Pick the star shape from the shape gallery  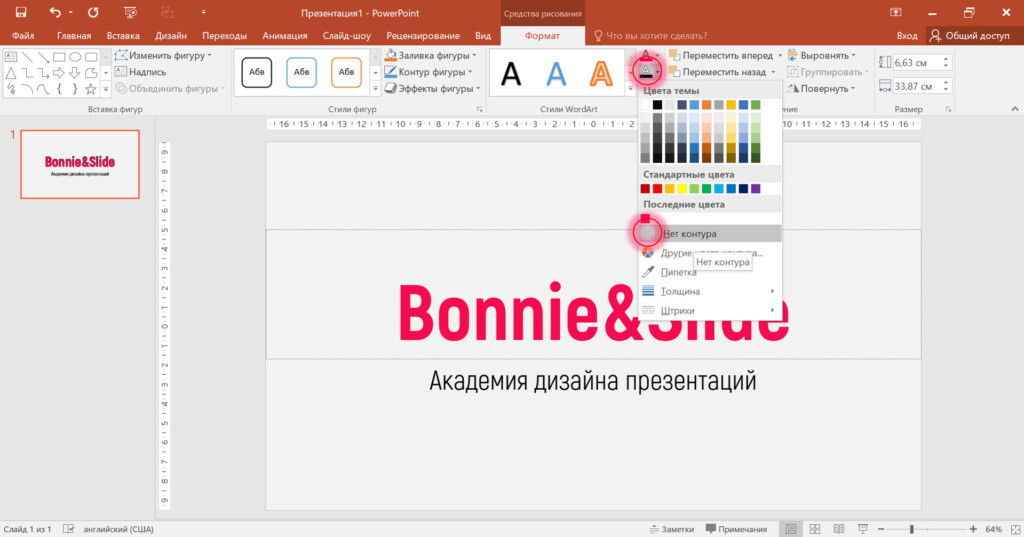tap(91, 89)
